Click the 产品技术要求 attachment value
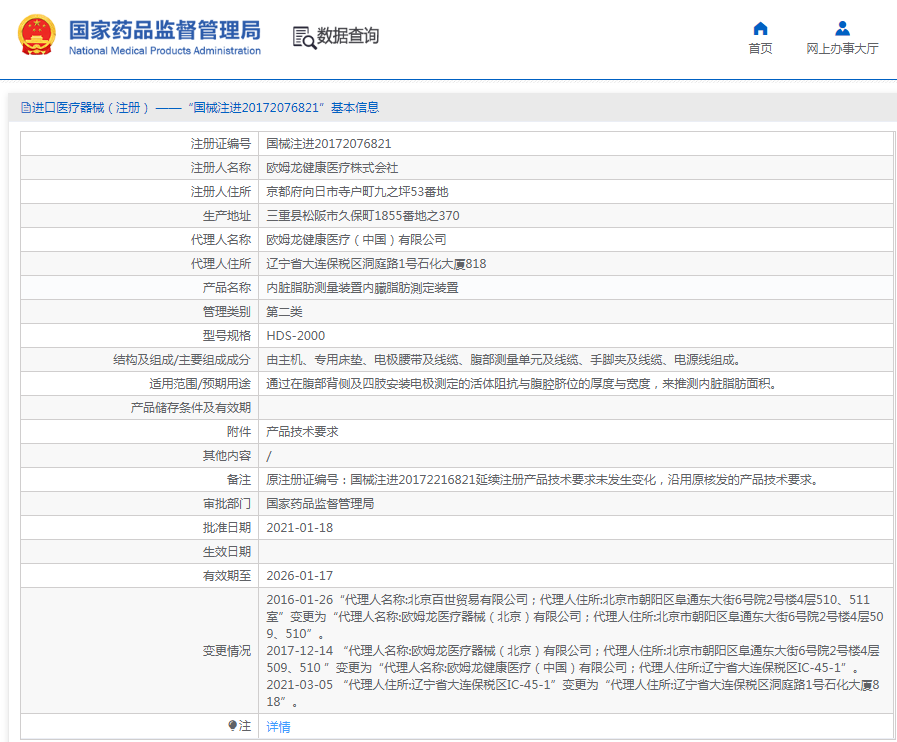Screen dimensions: 897x742 pyautogui.click(x=302, y=432)
